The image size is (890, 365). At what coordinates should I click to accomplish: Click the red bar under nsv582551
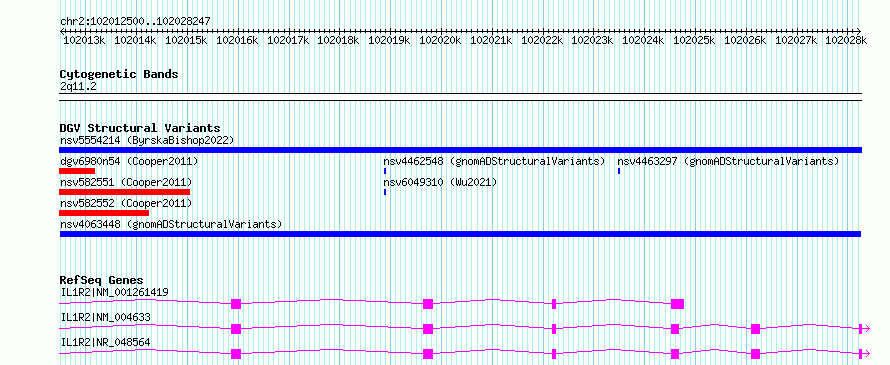pyautogui.click(x=124, y=192)
